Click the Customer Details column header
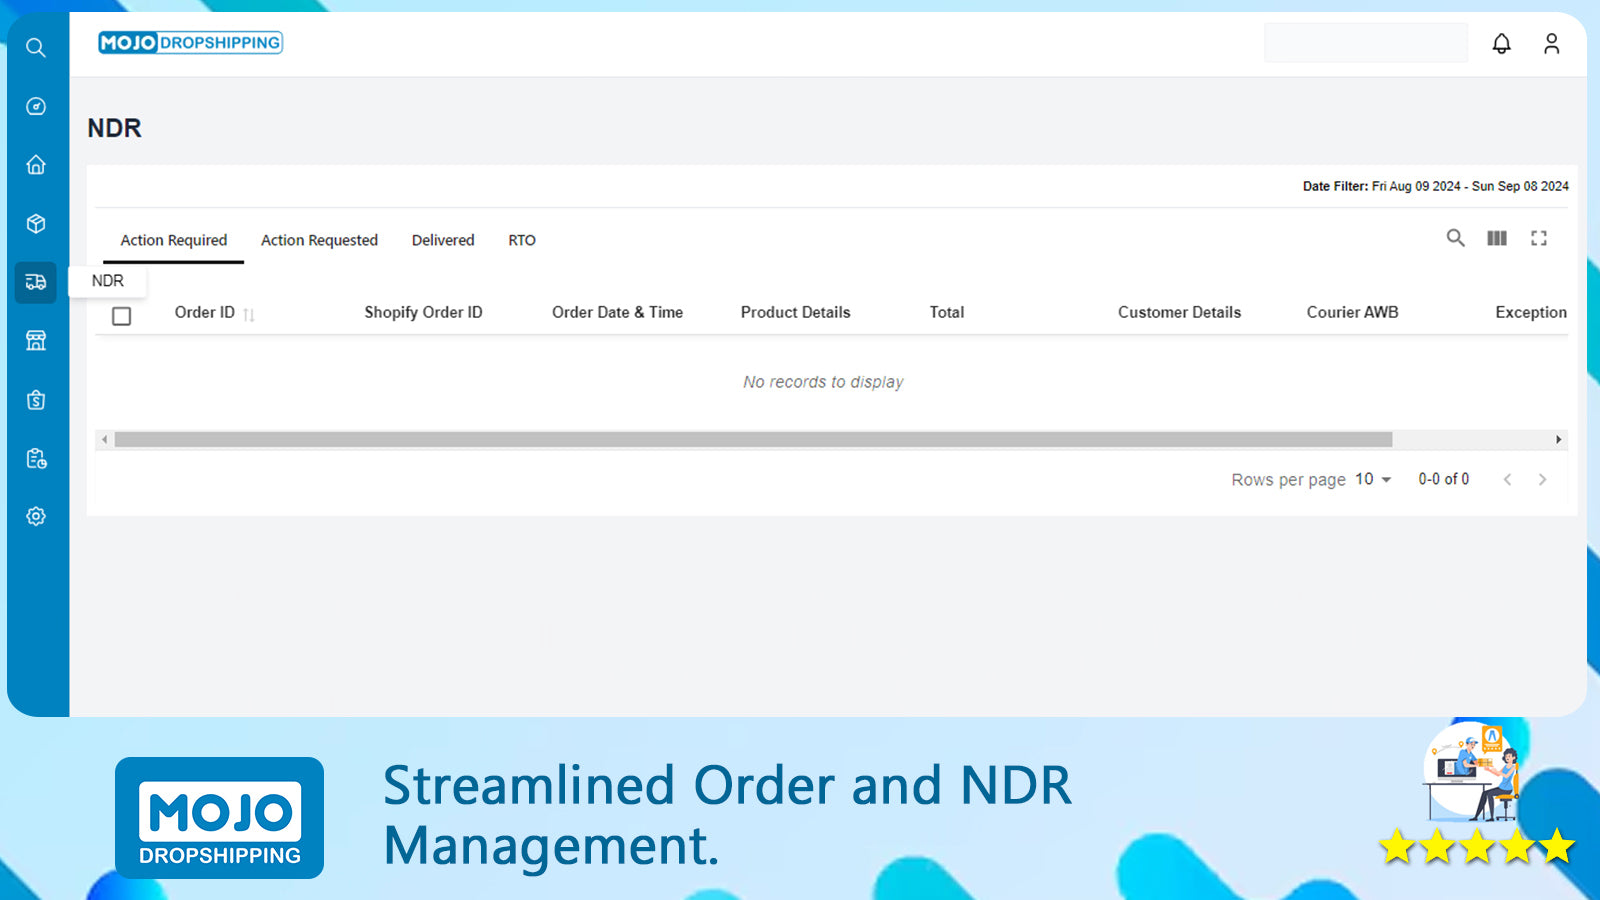The width and height of the screenshot is (1600, 900). pos(1179,312)
